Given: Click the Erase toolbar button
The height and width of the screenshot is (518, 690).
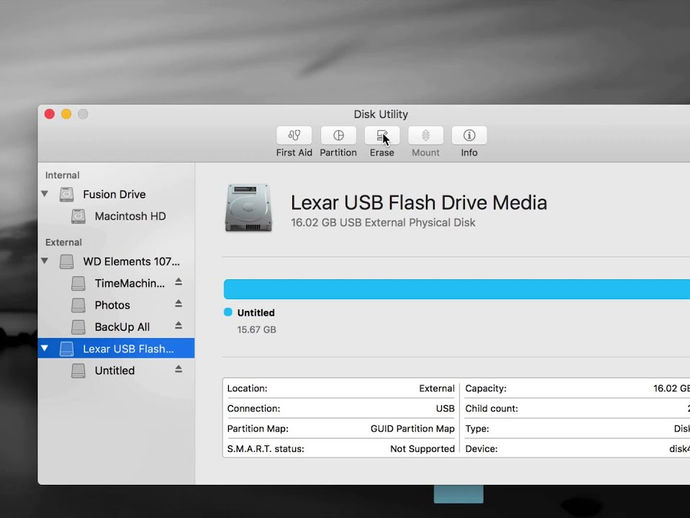Looking at the screenshot, I should [382, 136].
